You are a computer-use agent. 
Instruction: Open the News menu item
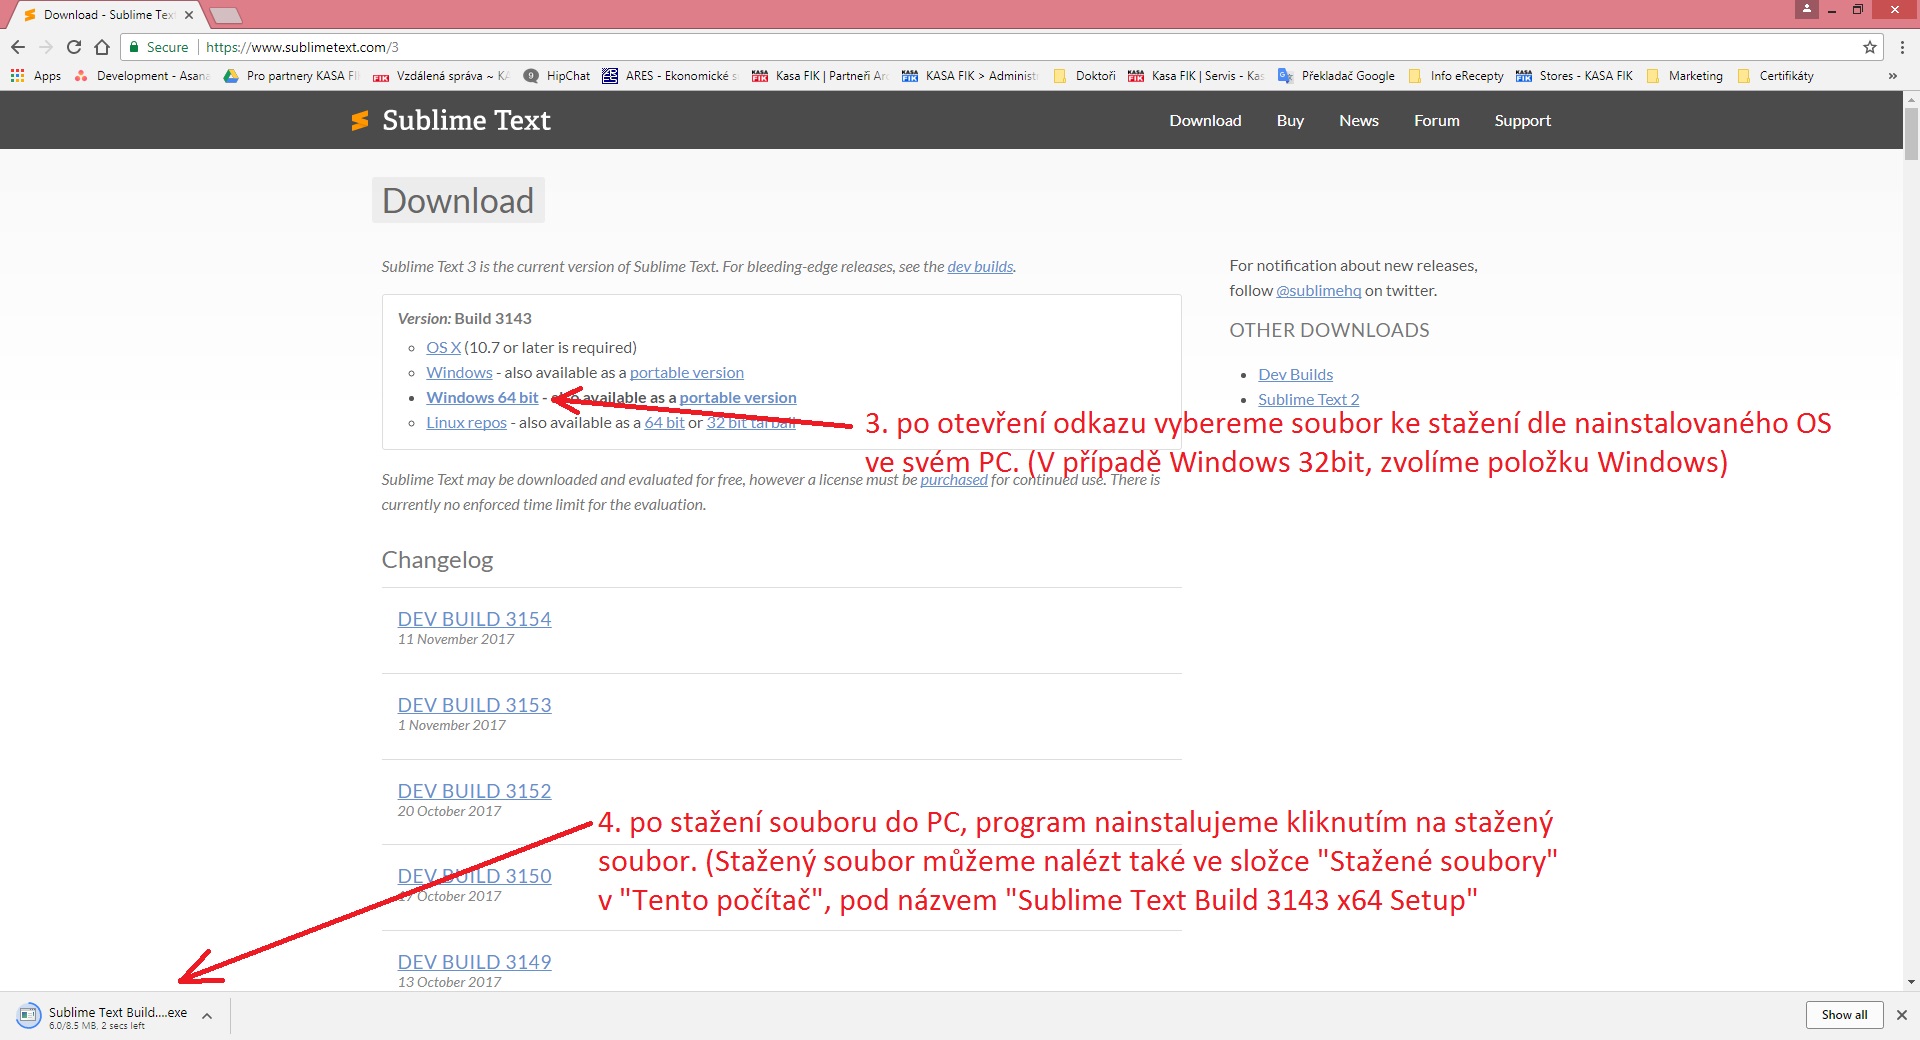(1359, 121)
